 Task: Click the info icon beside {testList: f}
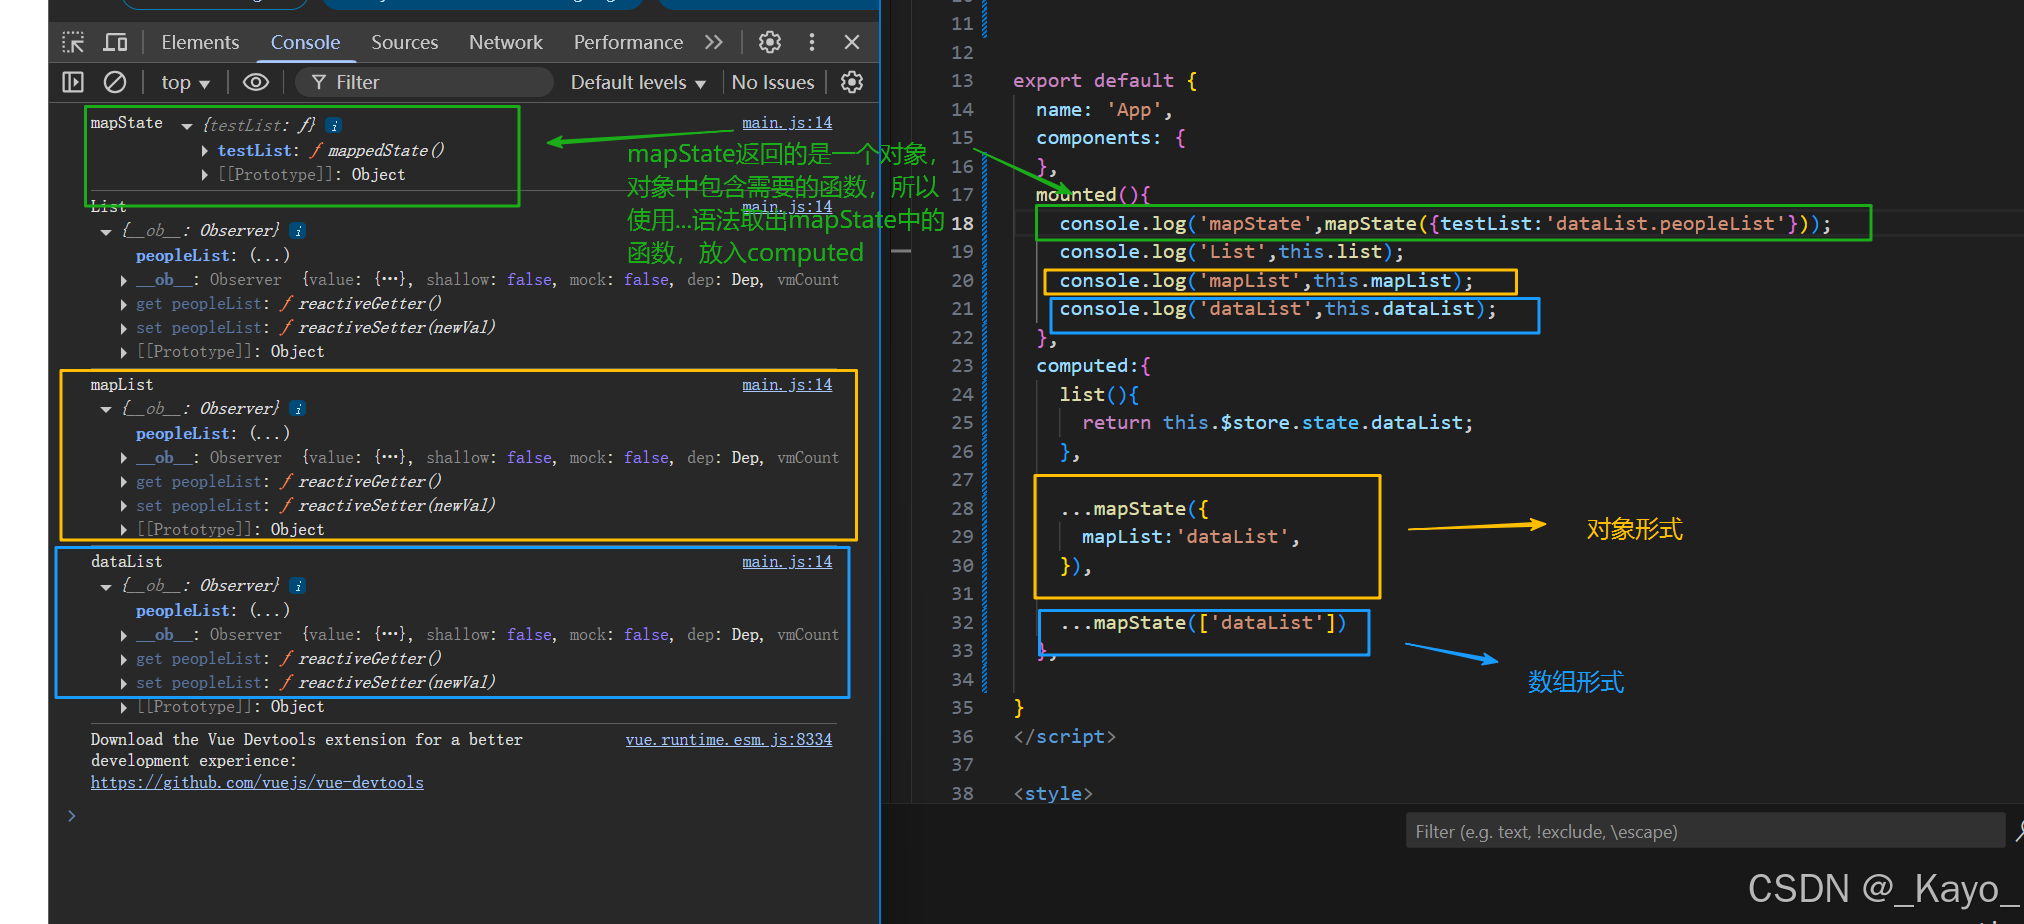[x=334, y=125]
